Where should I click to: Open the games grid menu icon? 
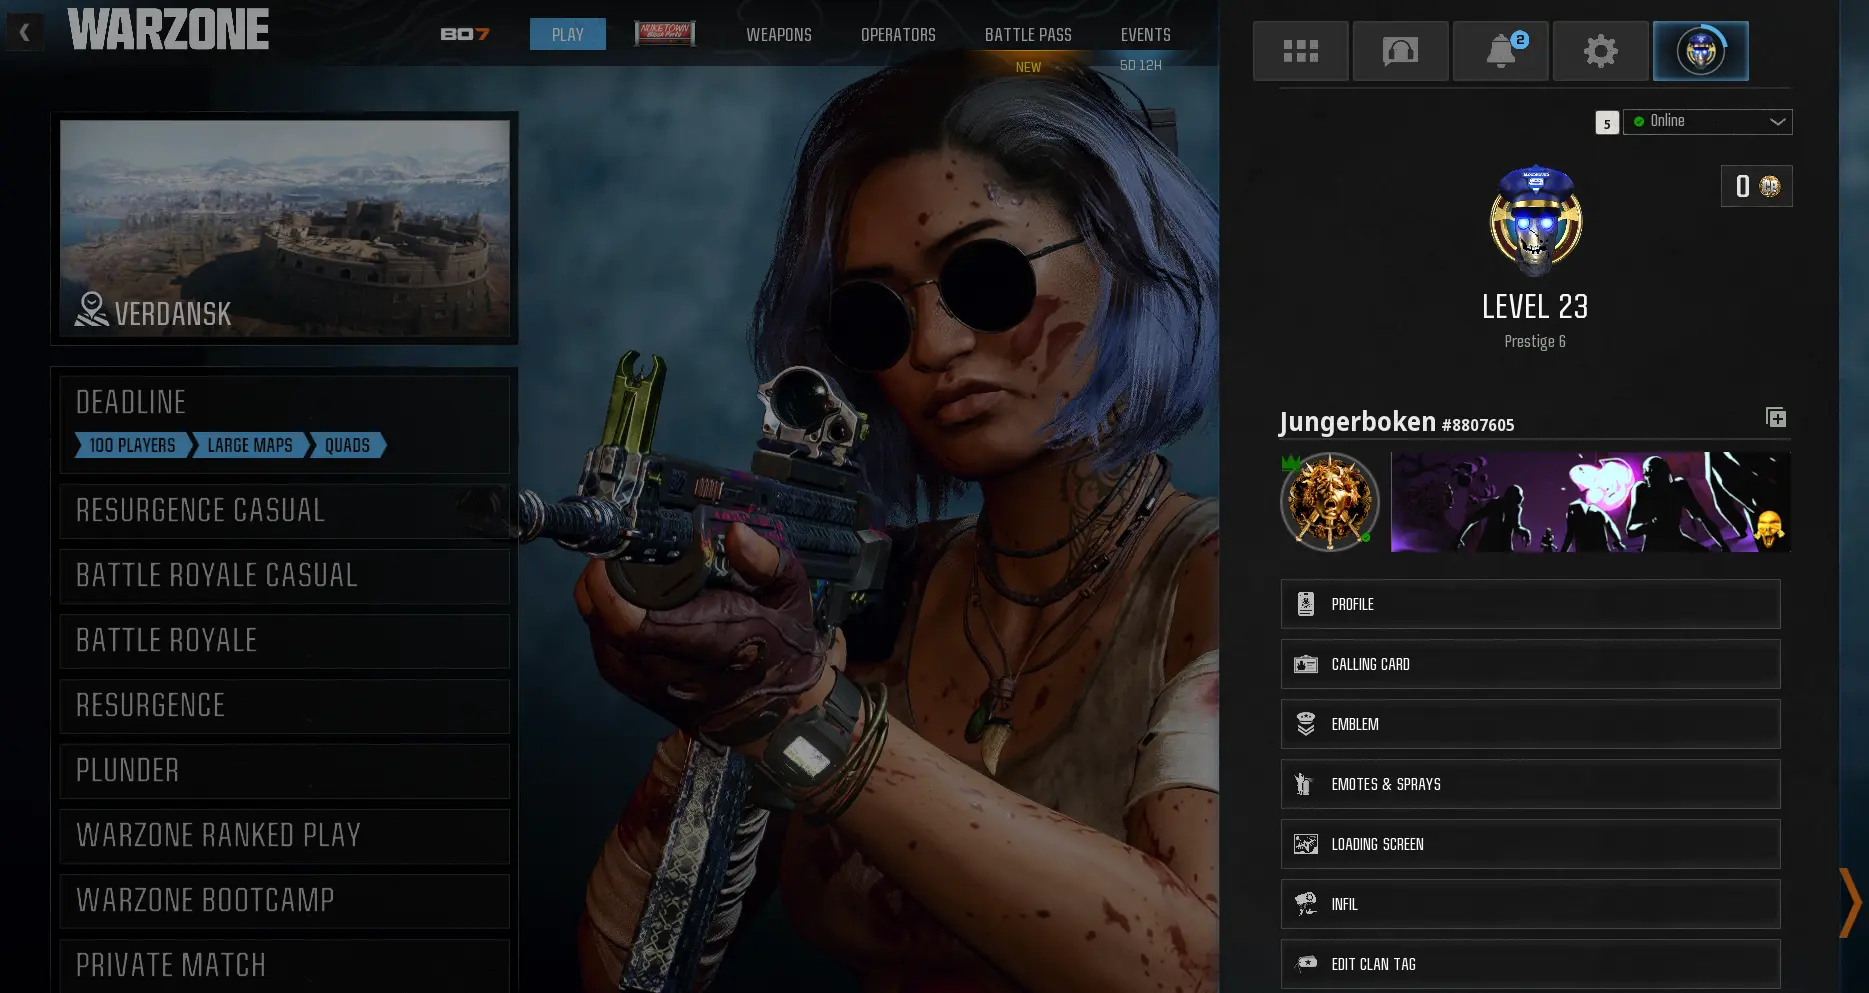(1300, 51)
